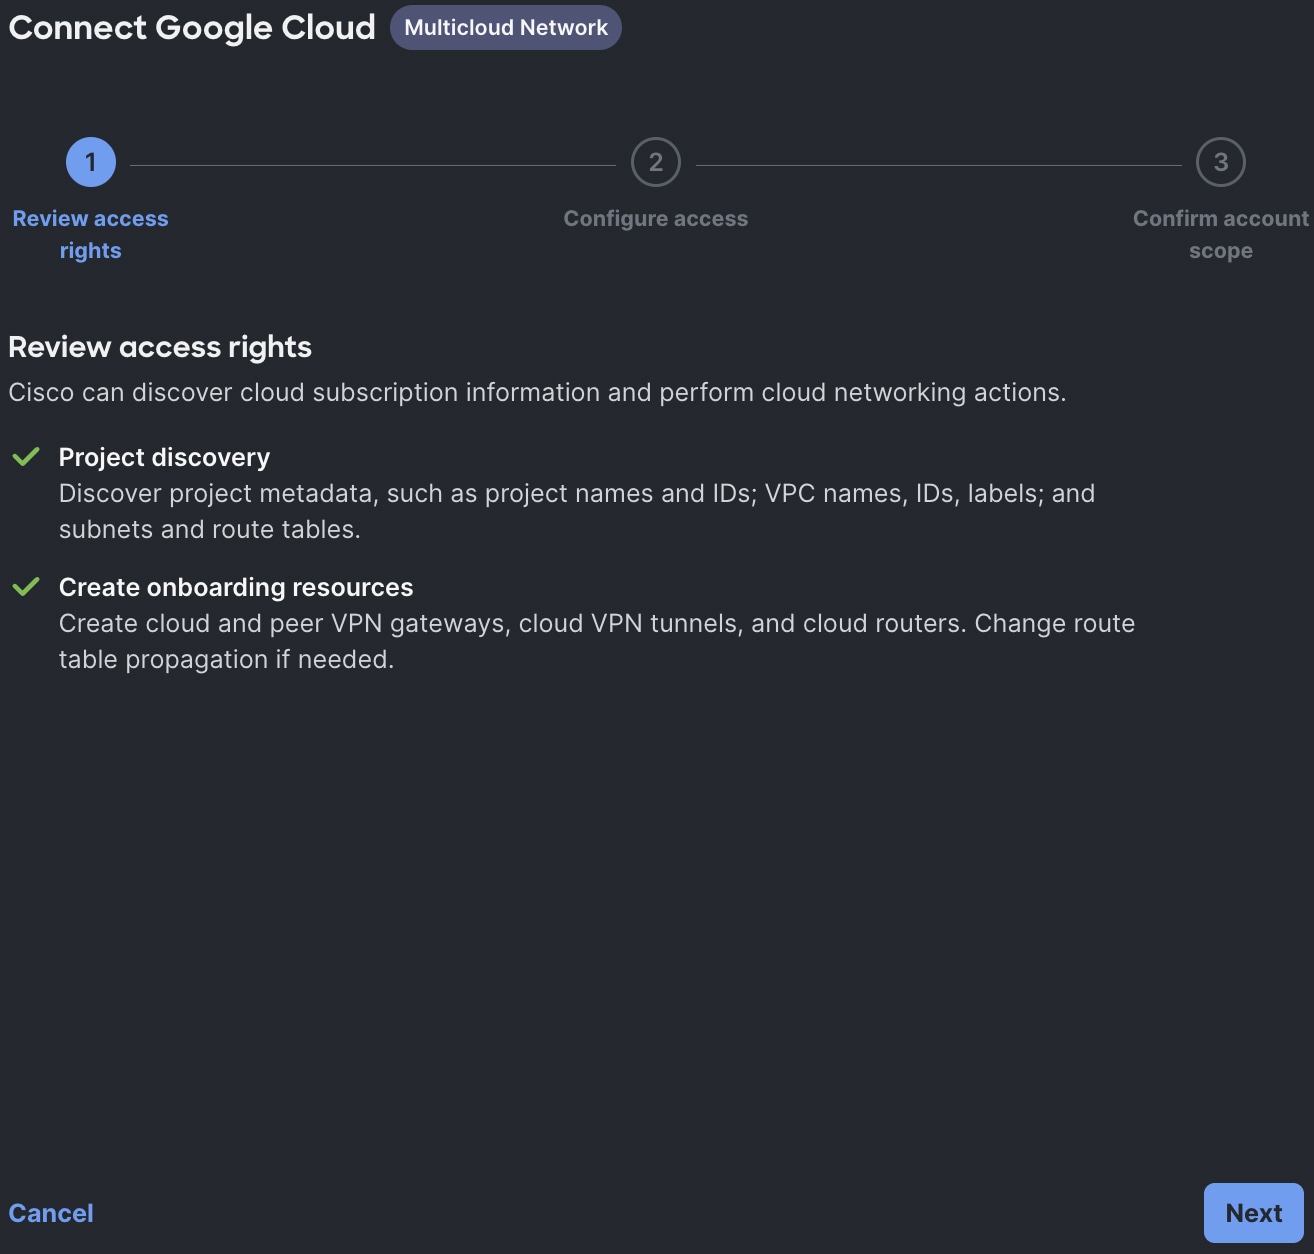
Task: Click the sentence starting 'Cisco can discover cloud subscription'
Action: (x=537, y=392)
